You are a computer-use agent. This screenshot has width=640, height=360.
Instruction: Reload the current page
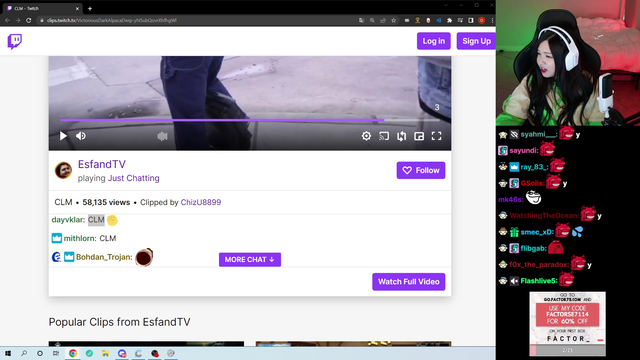click(29, 20)
